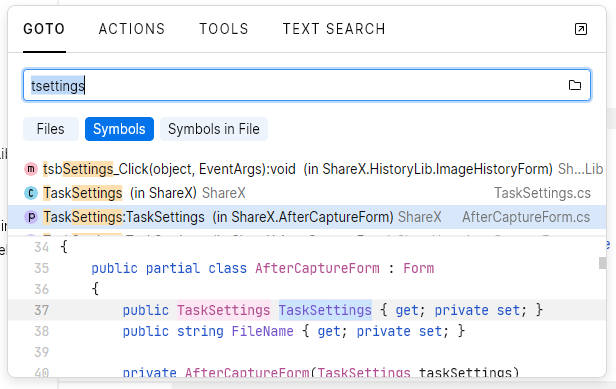Click the partial keyword on line 35
Viewport: 616px width, 389px height.
click(x=173, y=268)
